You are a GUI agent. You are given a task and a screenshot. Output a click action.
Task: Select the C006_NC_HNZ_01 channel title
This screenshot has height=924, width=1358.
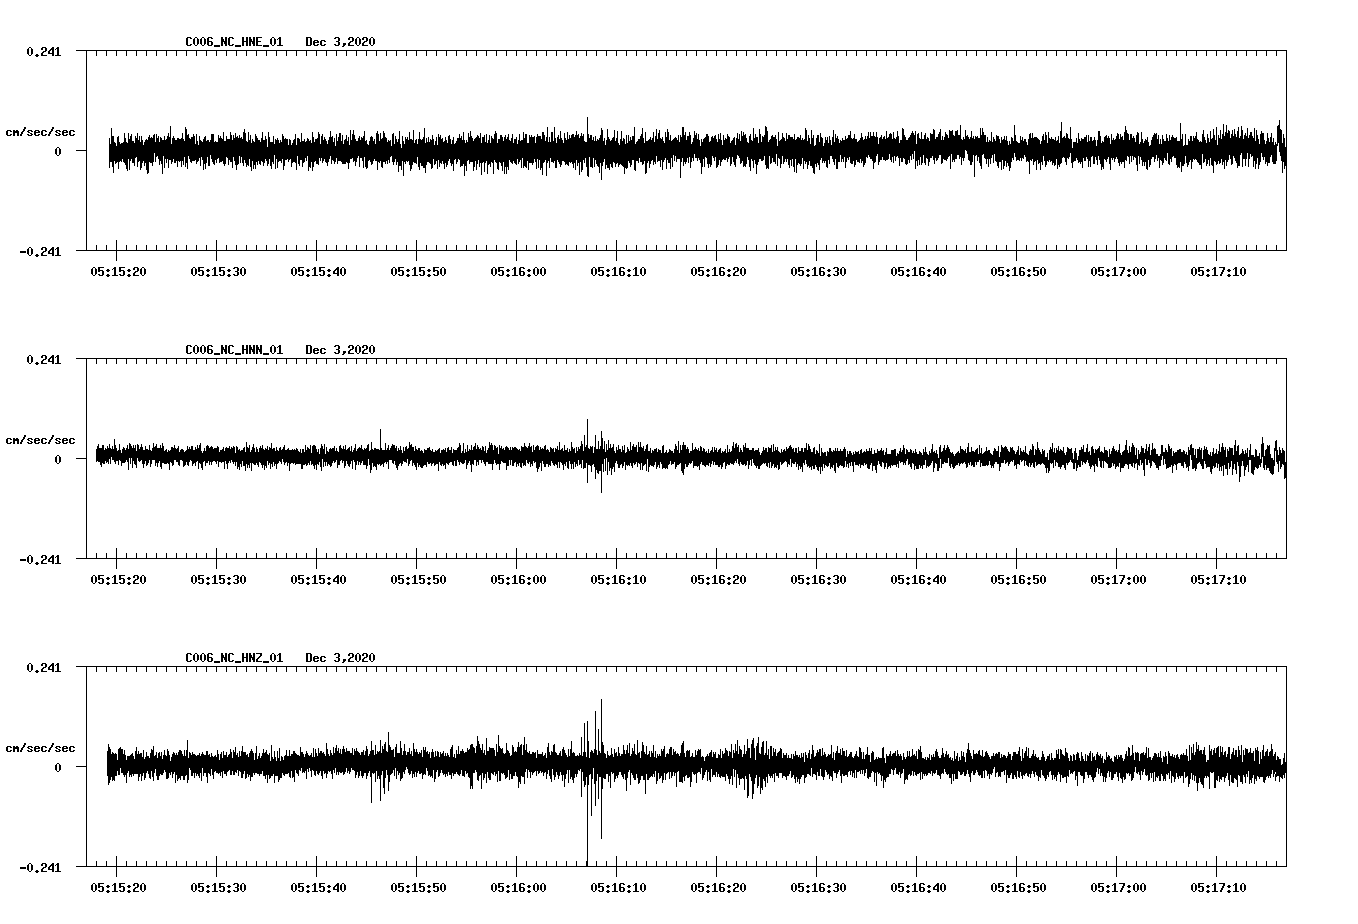(232, 658)
